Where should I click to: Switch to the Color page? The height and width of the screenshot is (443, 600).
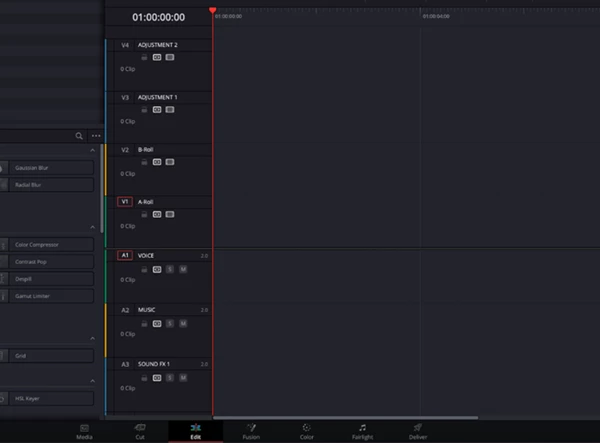point(307,432)
